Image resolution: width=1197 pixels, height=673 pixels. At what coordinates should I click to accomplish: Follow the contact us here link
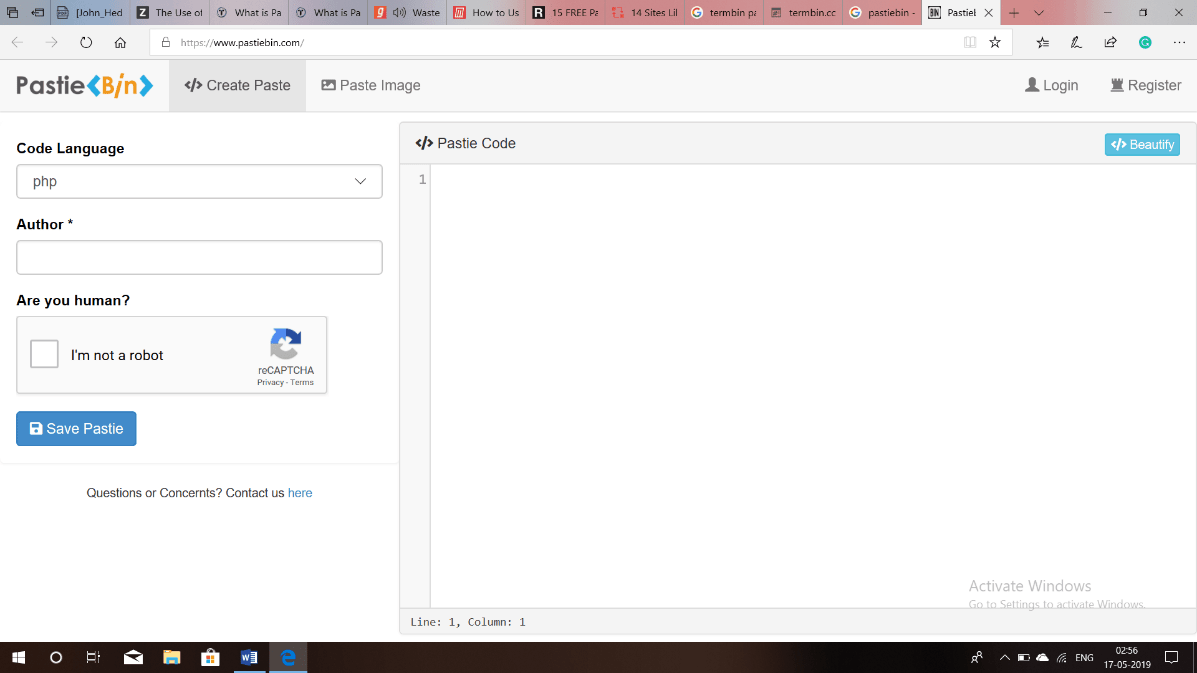[x=300, y=493]
